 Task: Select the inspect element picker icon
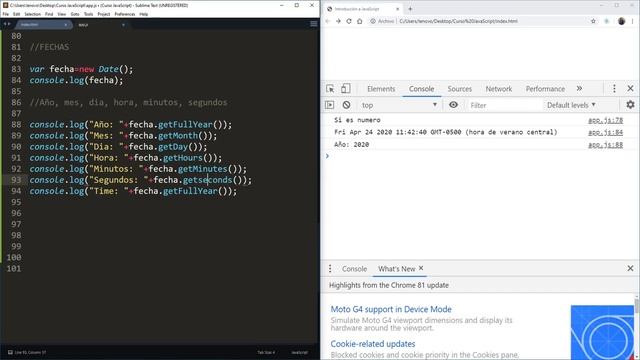[330, 89]
